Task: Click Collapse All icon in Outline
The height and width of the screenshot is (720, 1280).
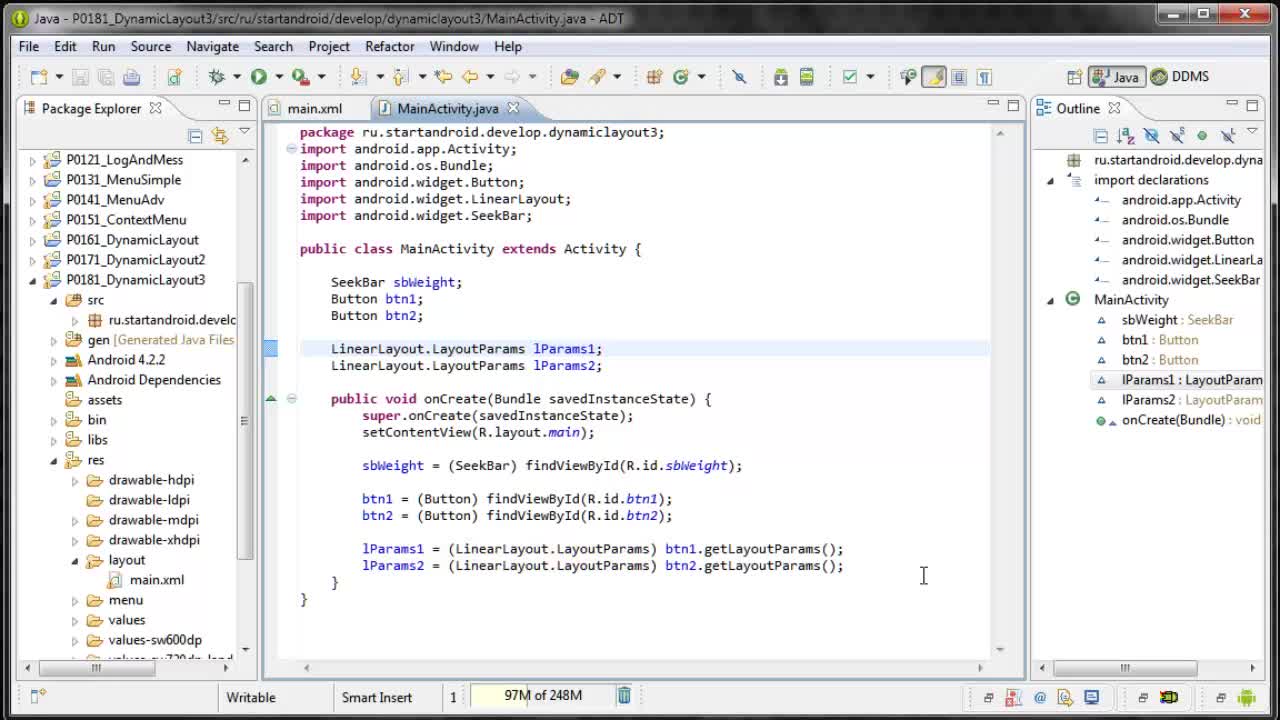Action: click(1100, 135)
